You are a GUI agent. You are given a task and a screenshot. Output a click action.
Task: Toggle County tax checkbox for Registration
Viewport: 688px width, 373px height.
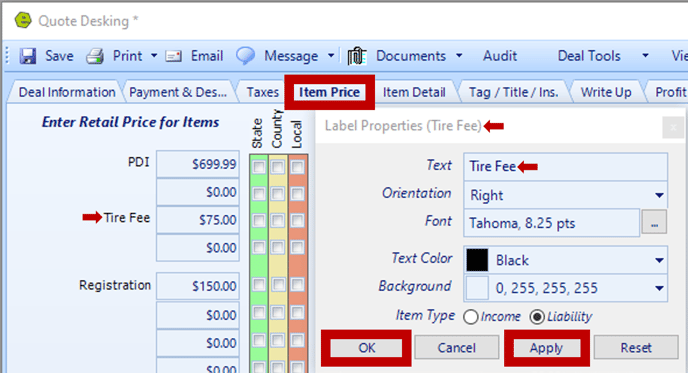pyautogui.click(x=278, y=285)
